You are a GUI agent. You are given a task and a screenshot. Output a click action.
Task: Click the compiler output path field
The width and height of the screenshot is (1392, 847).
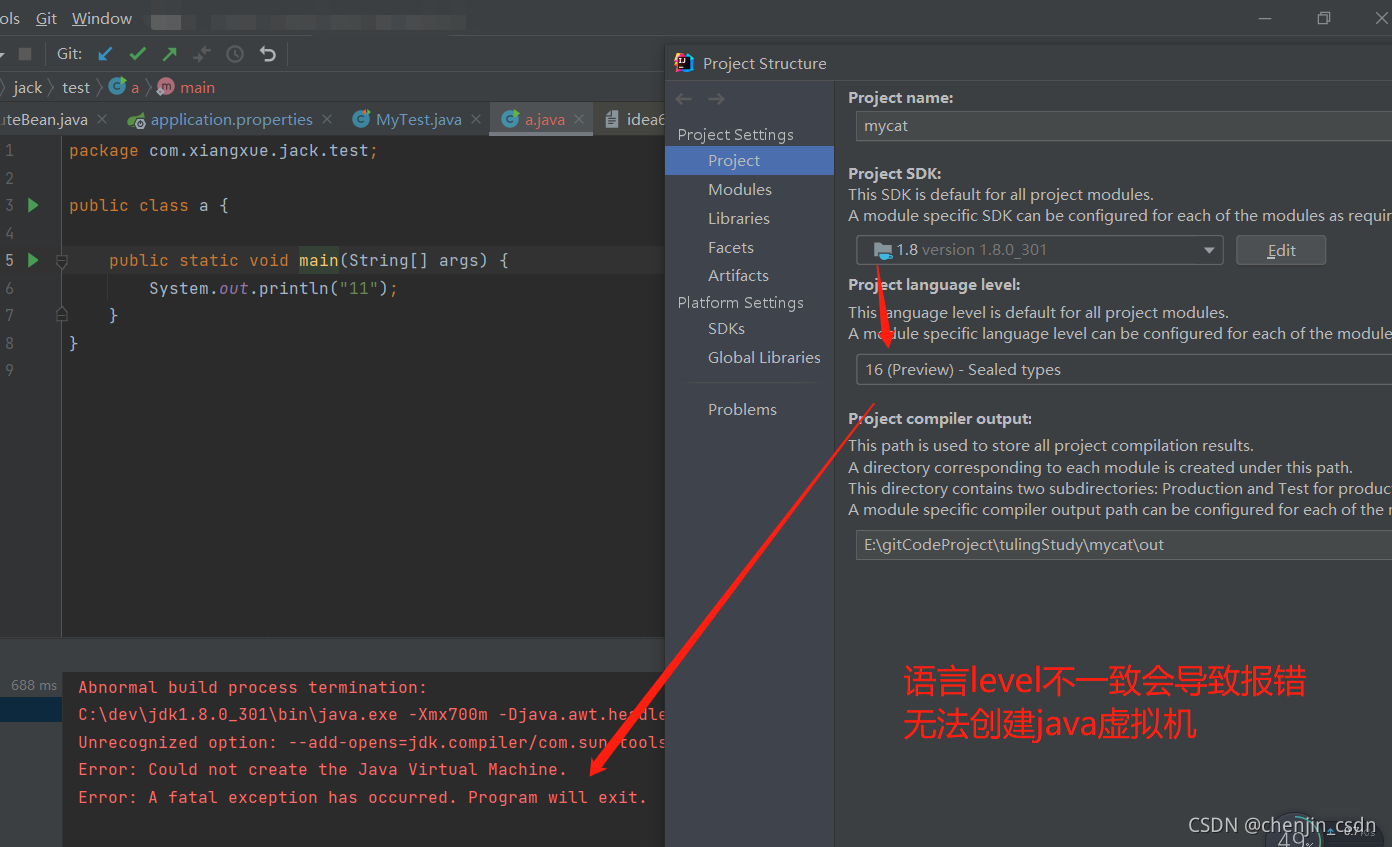pos(1124,545)
